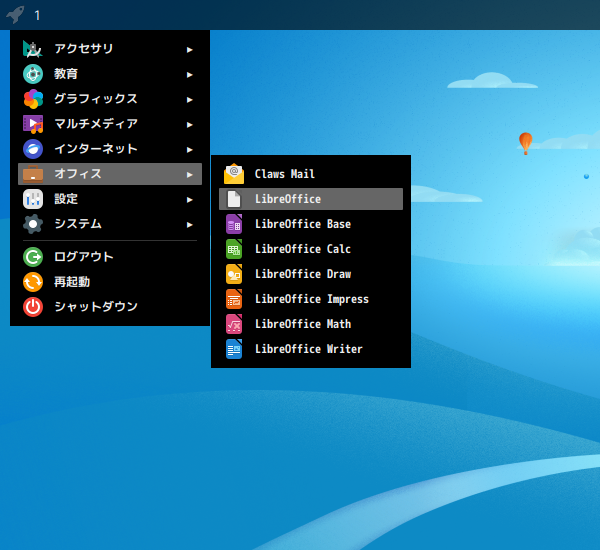Screen dimensions: 600x550
Task: Click the Claws Mail envelope icon
Action: point(234,174)
